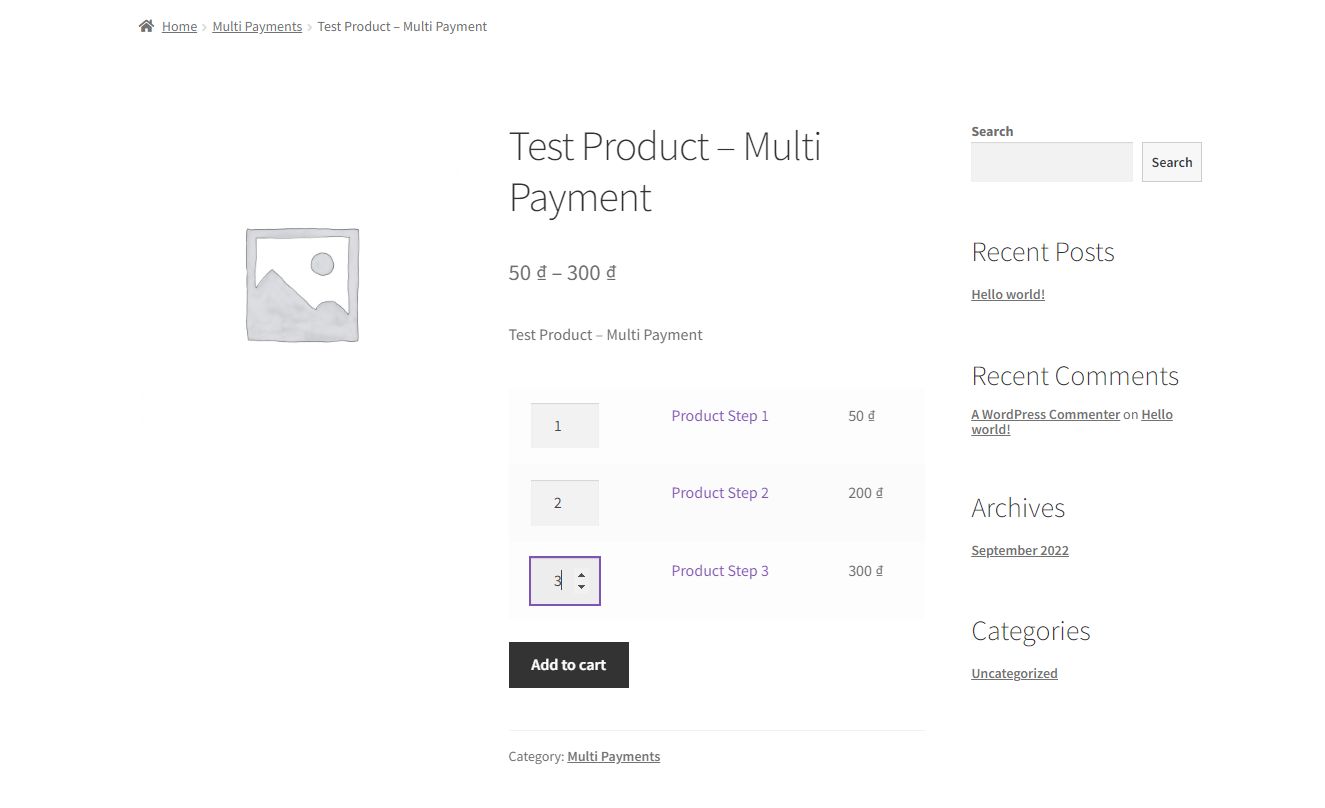Open the Product Step 2 link

[720, 493]
